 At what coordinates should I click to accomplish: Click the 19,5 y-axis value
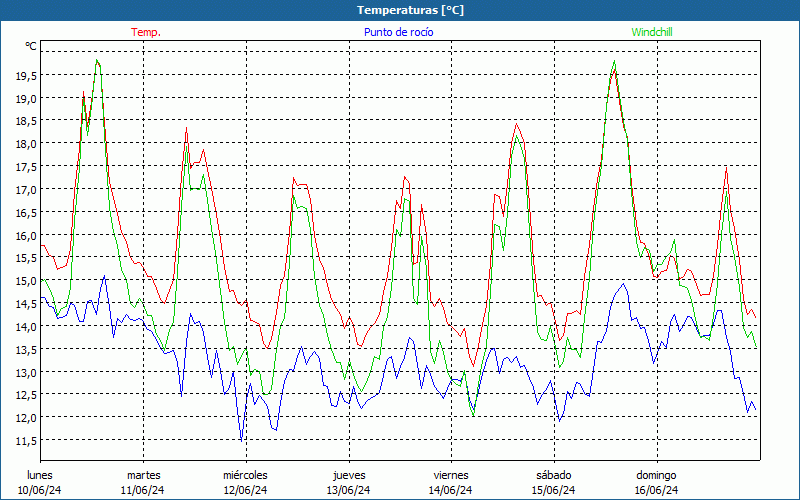(x=25, y=76)
